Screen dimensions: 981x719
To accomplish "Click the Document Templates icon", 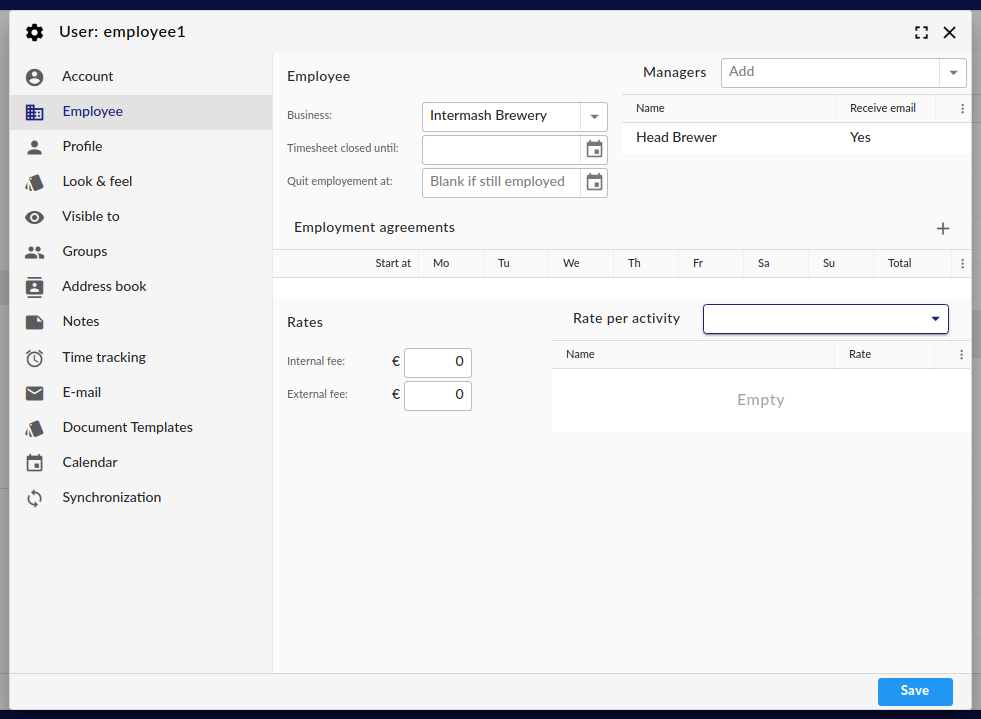I will [x=34, y=428].
